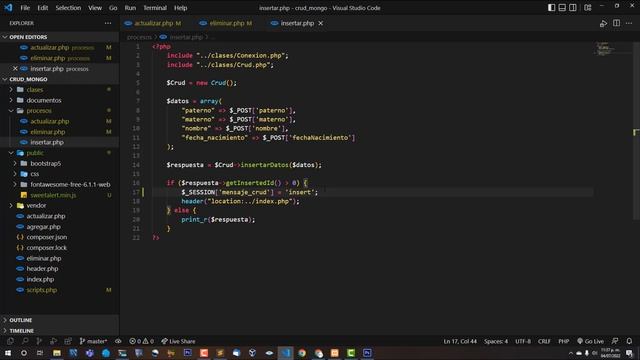Viewport: 640px width, 360px height.
Task: Switch to the eliminar.php tab
Action: [x=227, y=23]
